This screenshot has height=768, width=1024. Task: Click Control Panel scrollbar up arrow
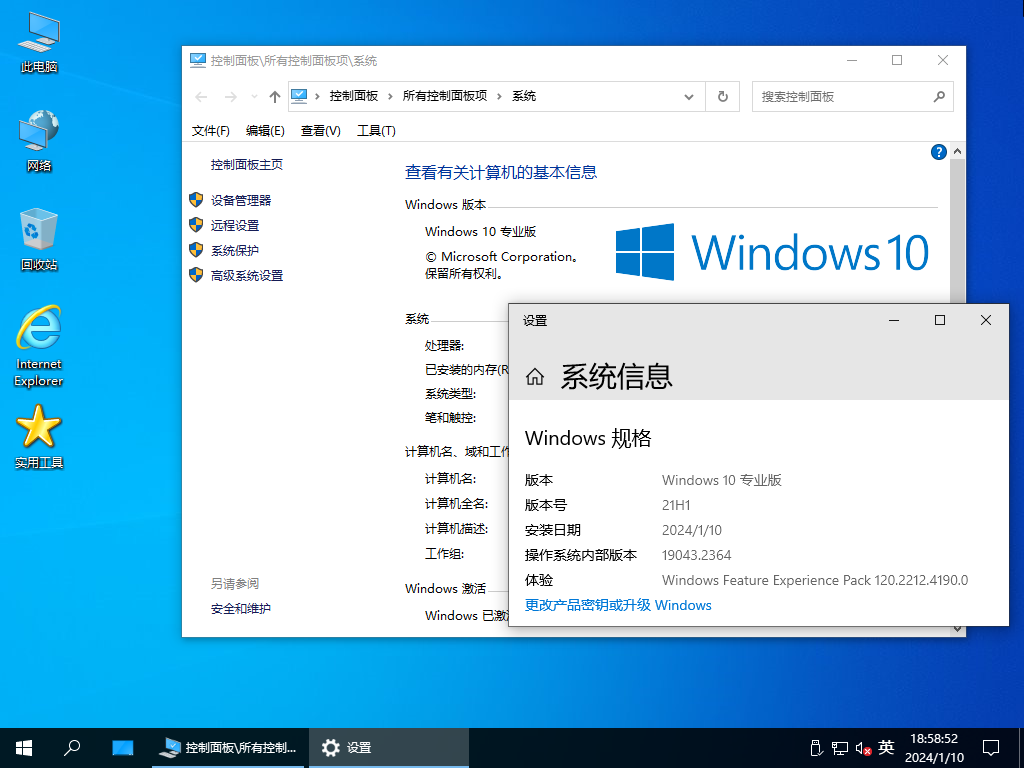[x=957, y=152]
